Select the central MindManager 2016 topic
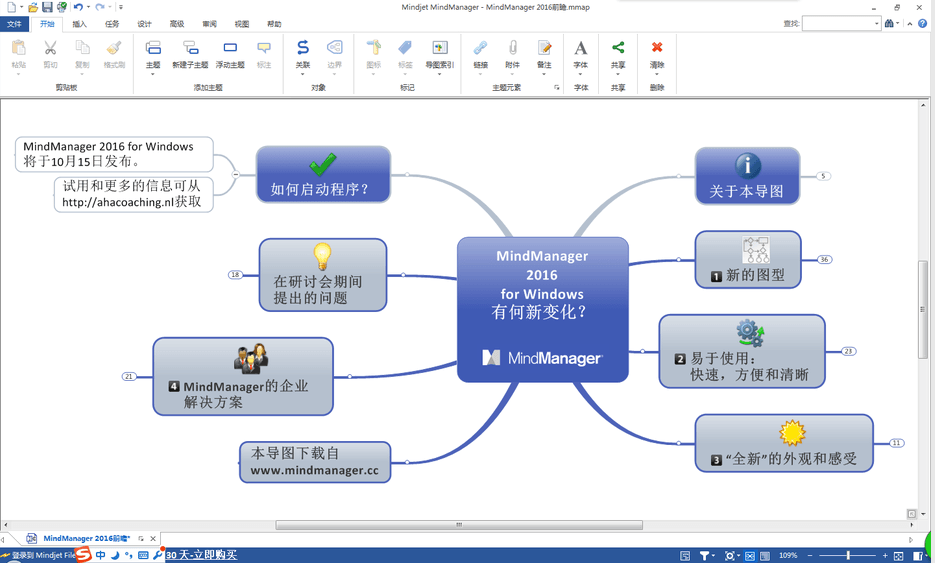 coord(543,310)
